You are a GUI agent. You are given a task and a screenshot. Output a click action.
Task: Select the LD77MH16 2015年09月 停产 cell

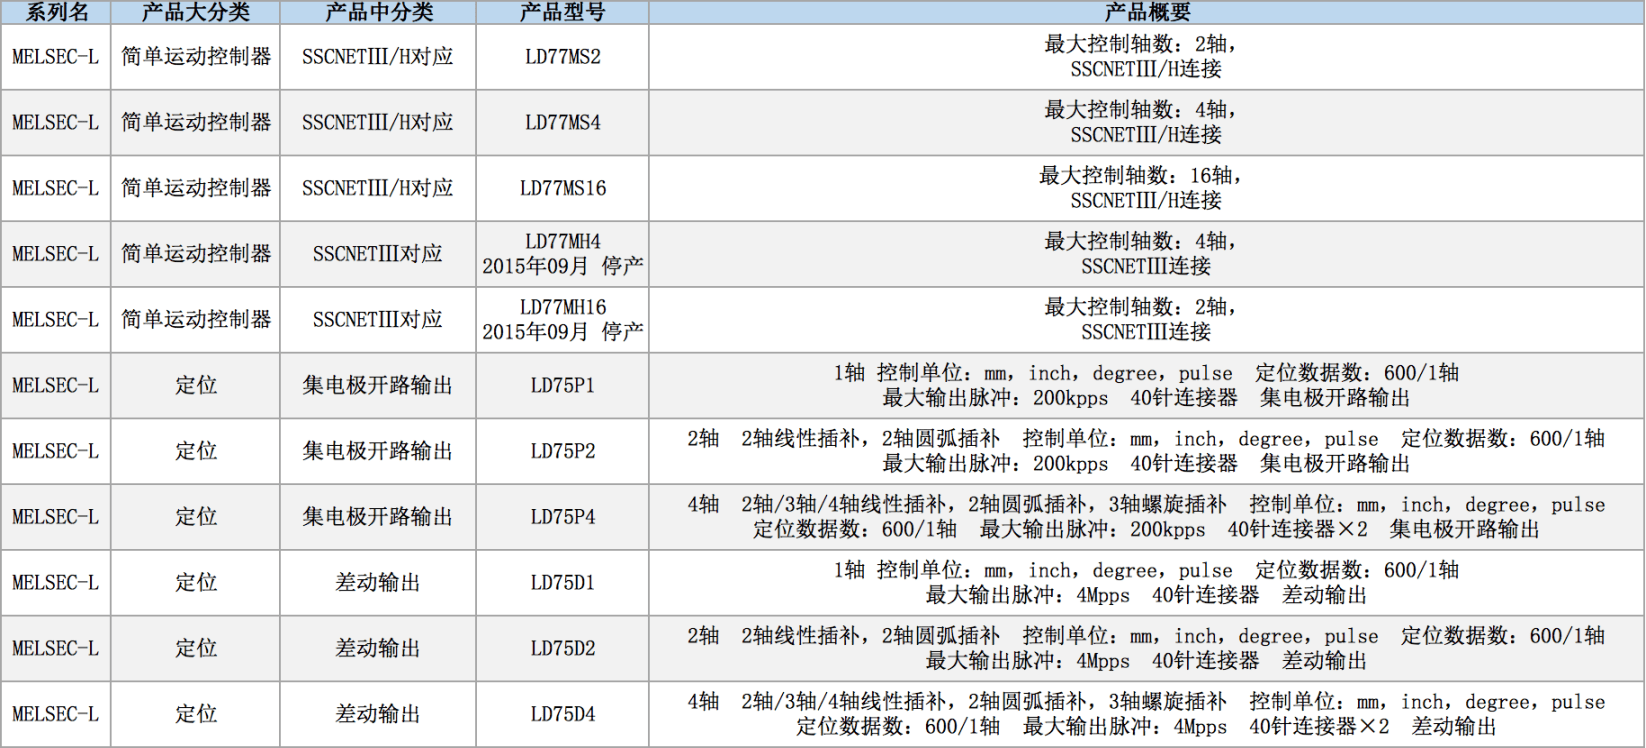coord(563,320)
